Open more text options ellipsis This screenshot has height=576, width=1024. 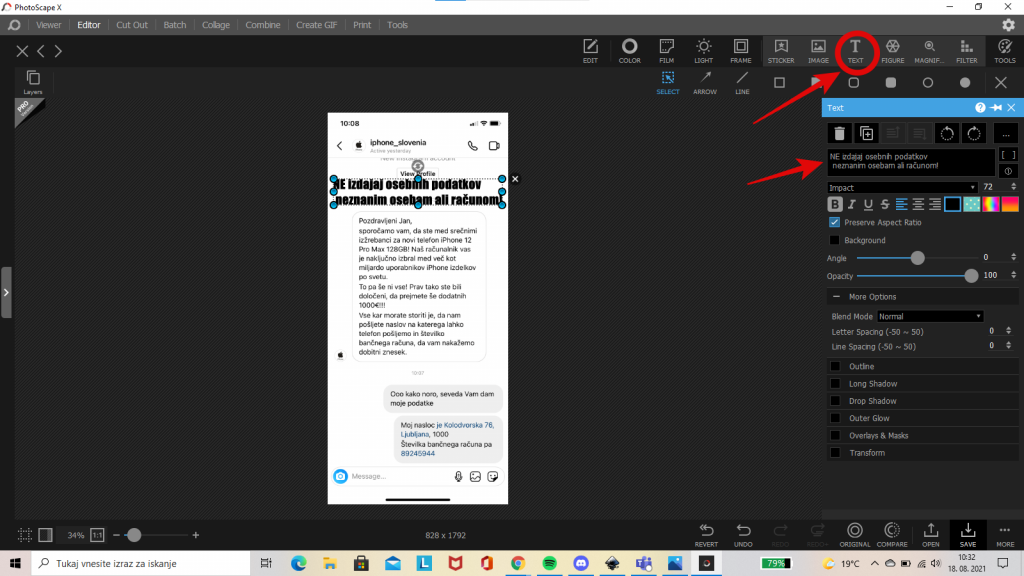(x=1006, y=134)
